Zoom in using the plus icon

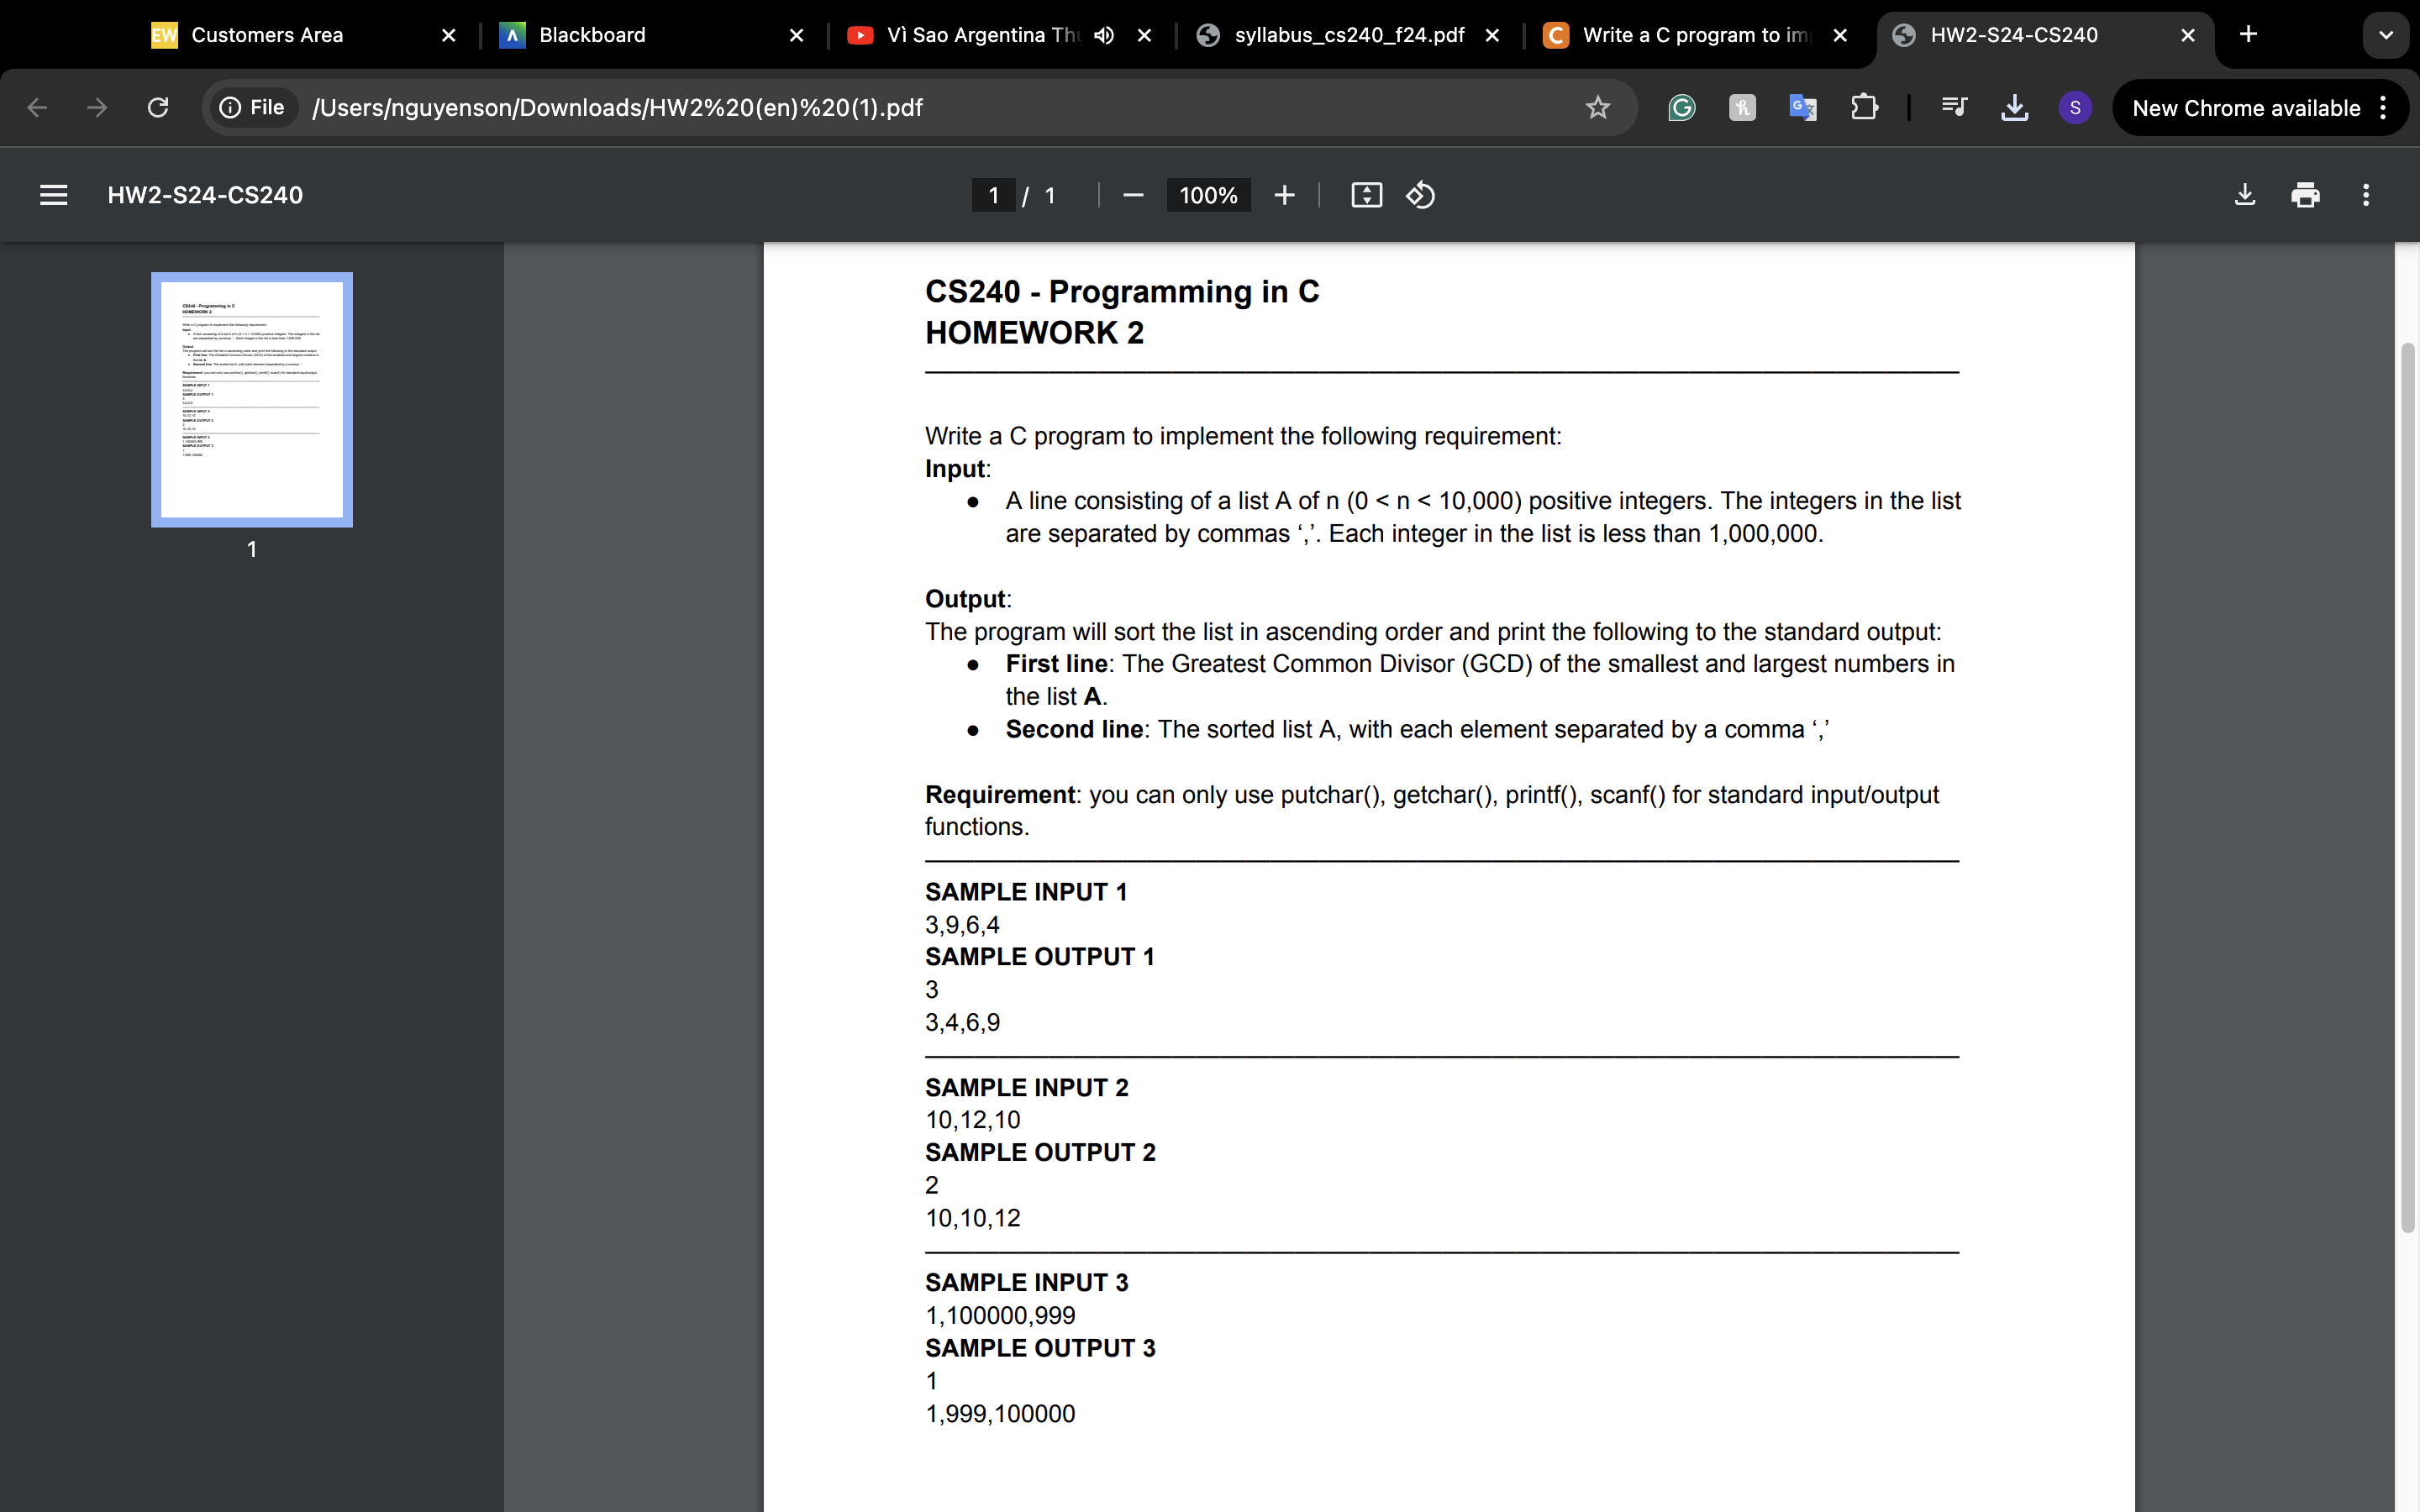pyautogui.click(x=1283, y=195)
